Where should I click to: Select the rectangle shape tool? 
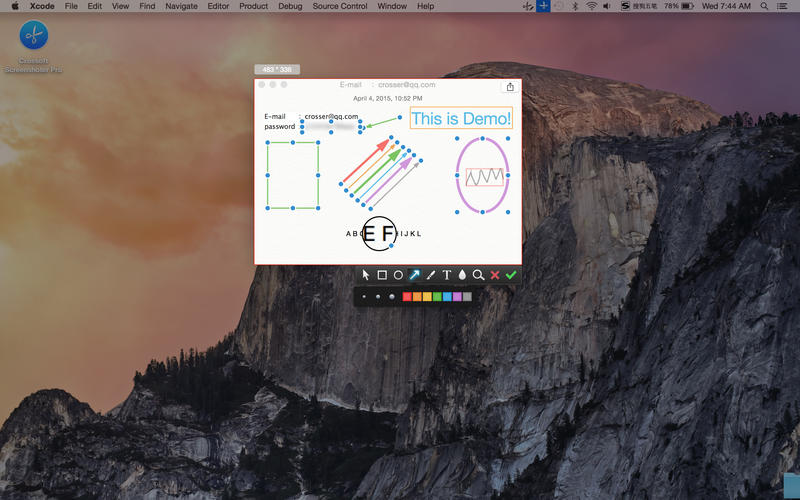click(x=382, y=275)
